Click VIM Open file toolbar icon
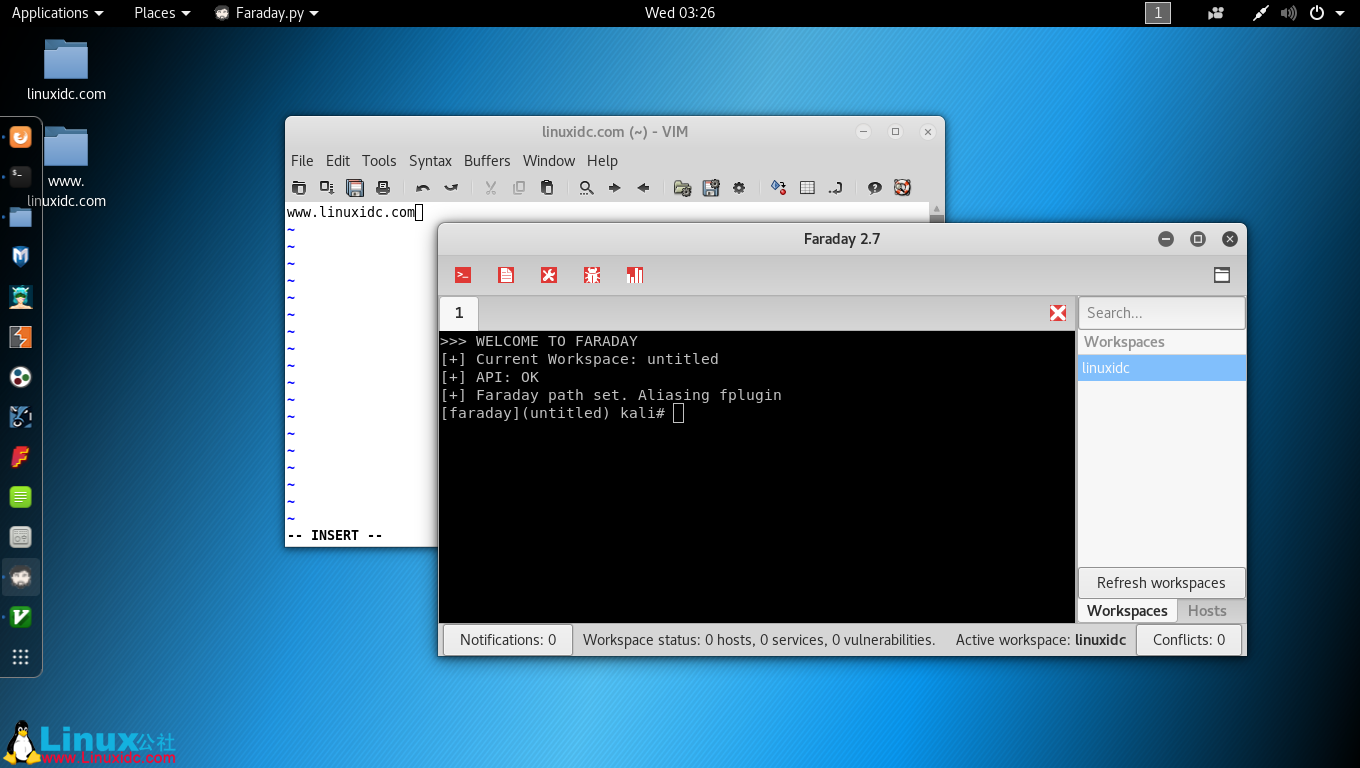The width and height of the screenshot is (1360, 768). click(x=299, y=187)
